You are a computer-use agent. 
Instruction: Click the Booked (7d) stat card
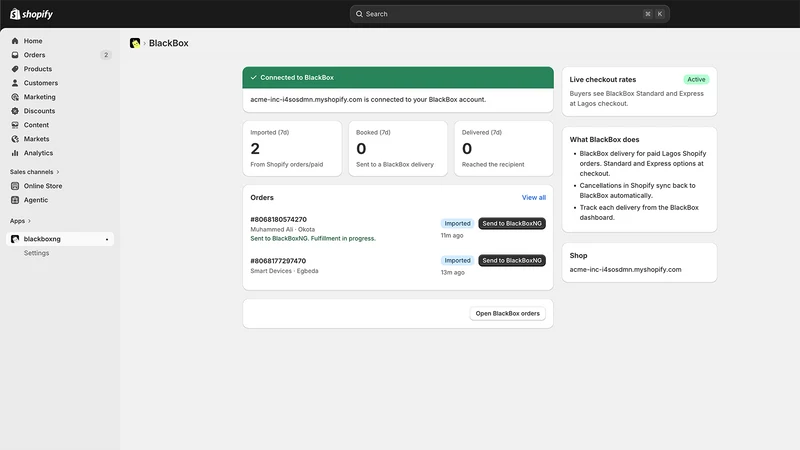(x=398, y=148)
